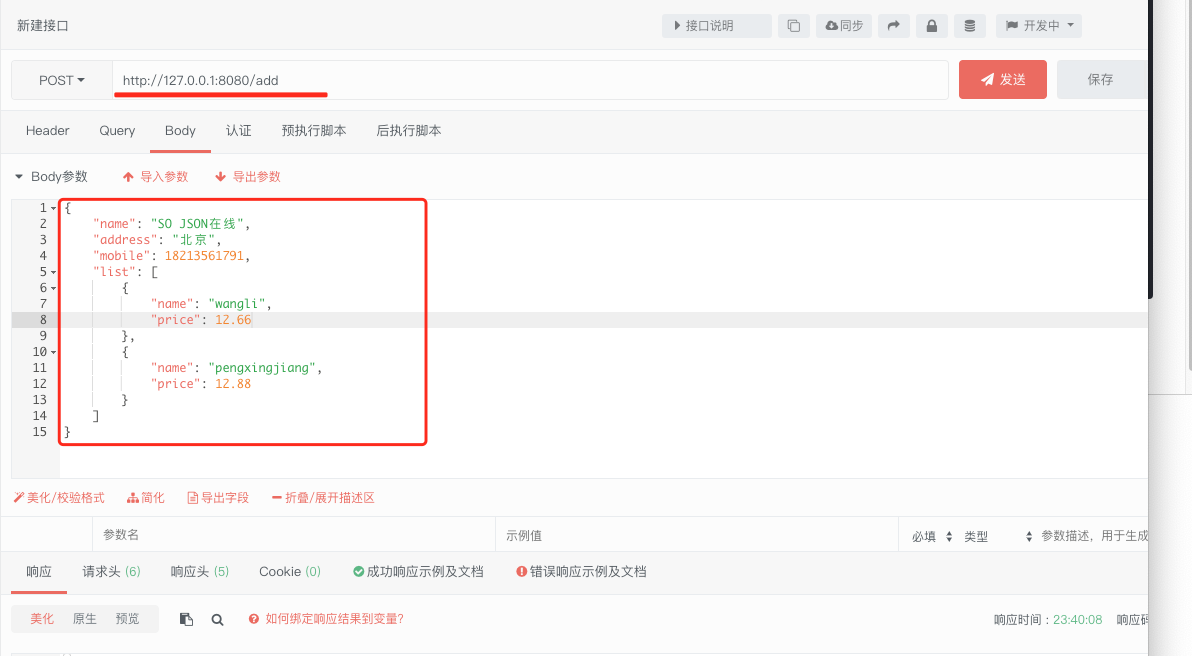The height and width of the screenshot is (656, 1192).
Task: Open the POST method dropdown
Action: [x=60, y=80]
